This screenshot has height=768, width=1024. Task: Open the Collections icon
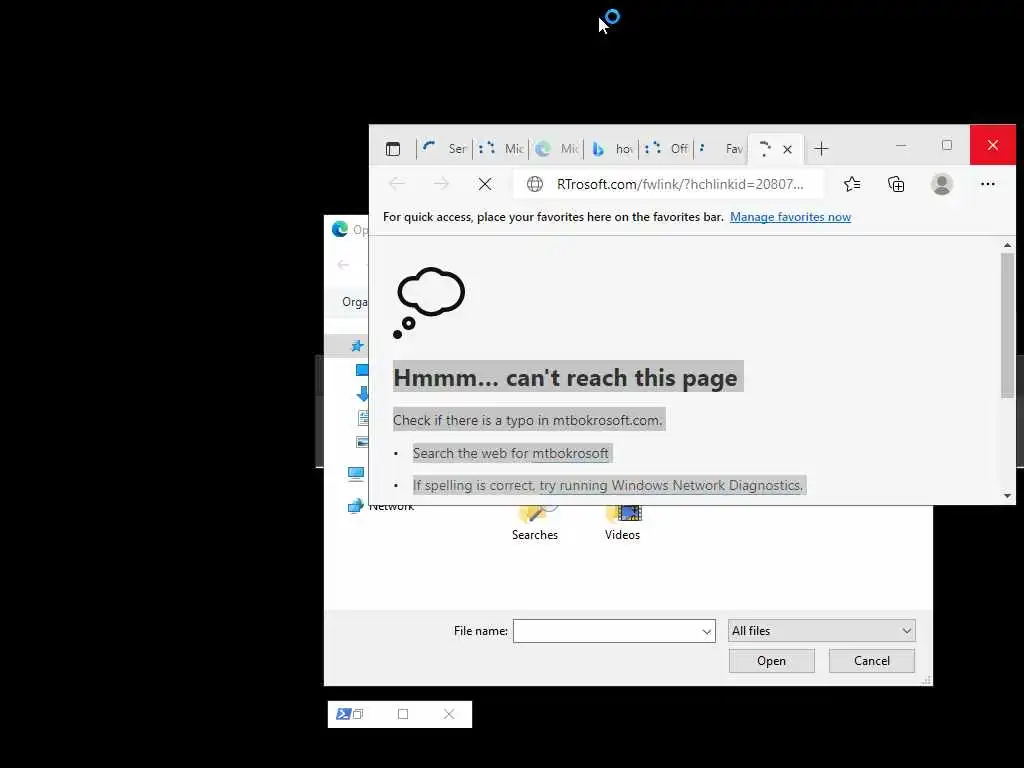point(896,184)
